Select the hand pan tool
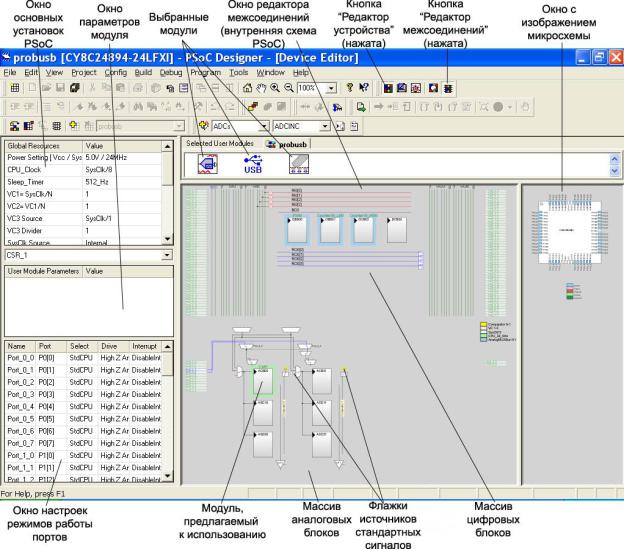624x550 pixels. [261, 88]
